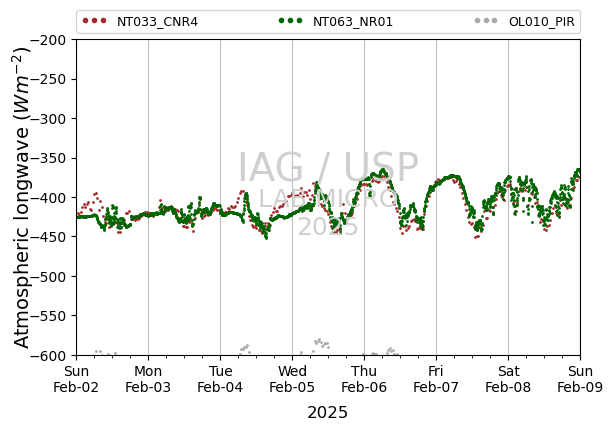Click the Sun Feb-09 date label
The image size is (613, 431).
580,379
